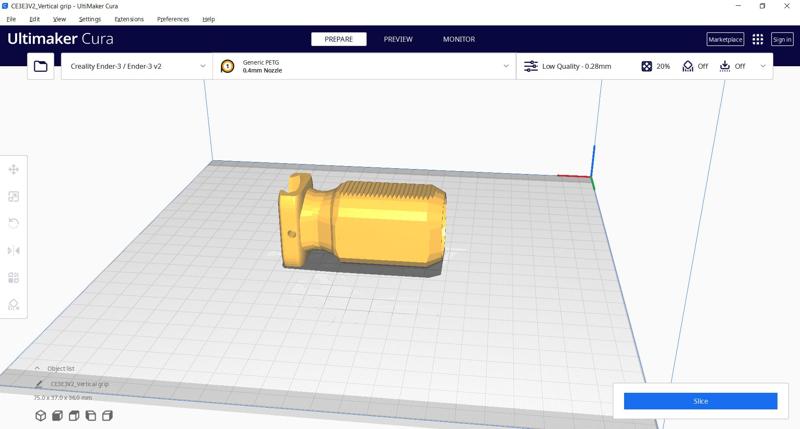
Task: Open the Preferences menu
Action: point(173,19)
